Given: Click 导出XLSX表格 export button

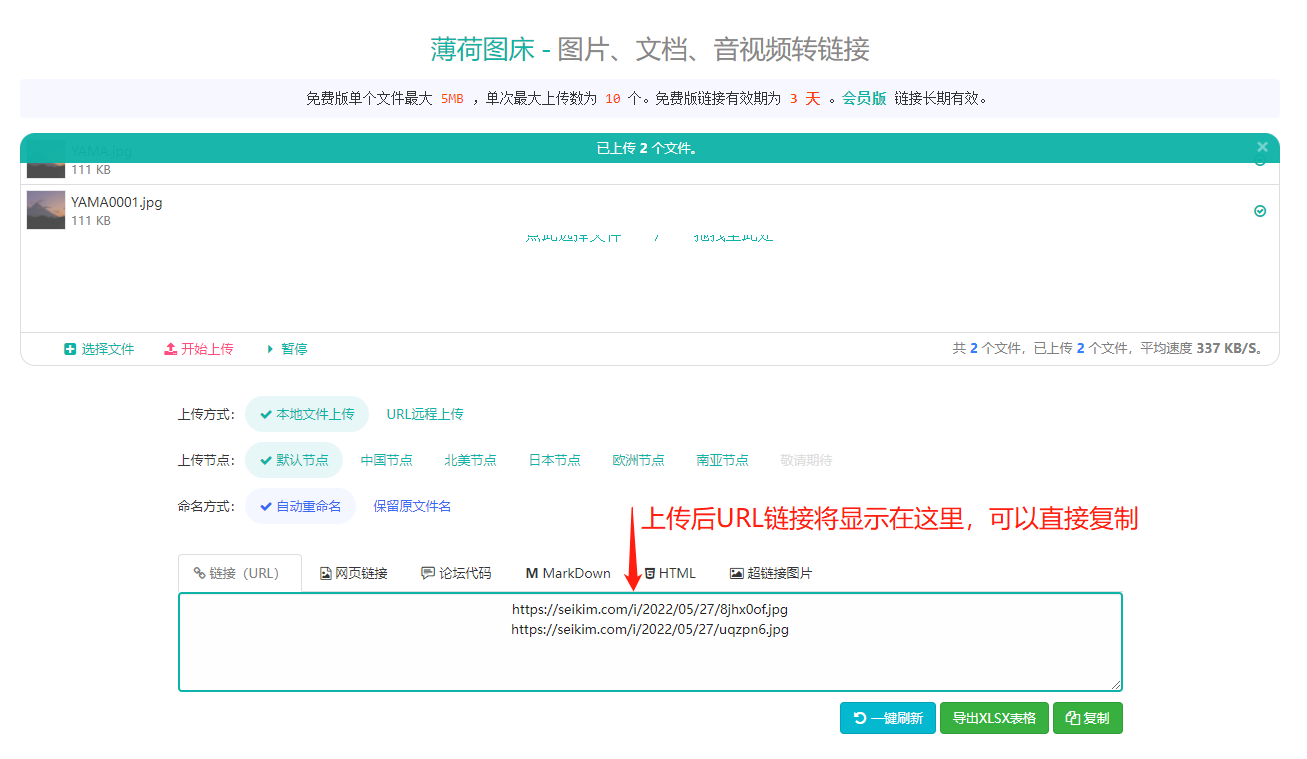Looking at the screenshot, I should click(994, 718).
